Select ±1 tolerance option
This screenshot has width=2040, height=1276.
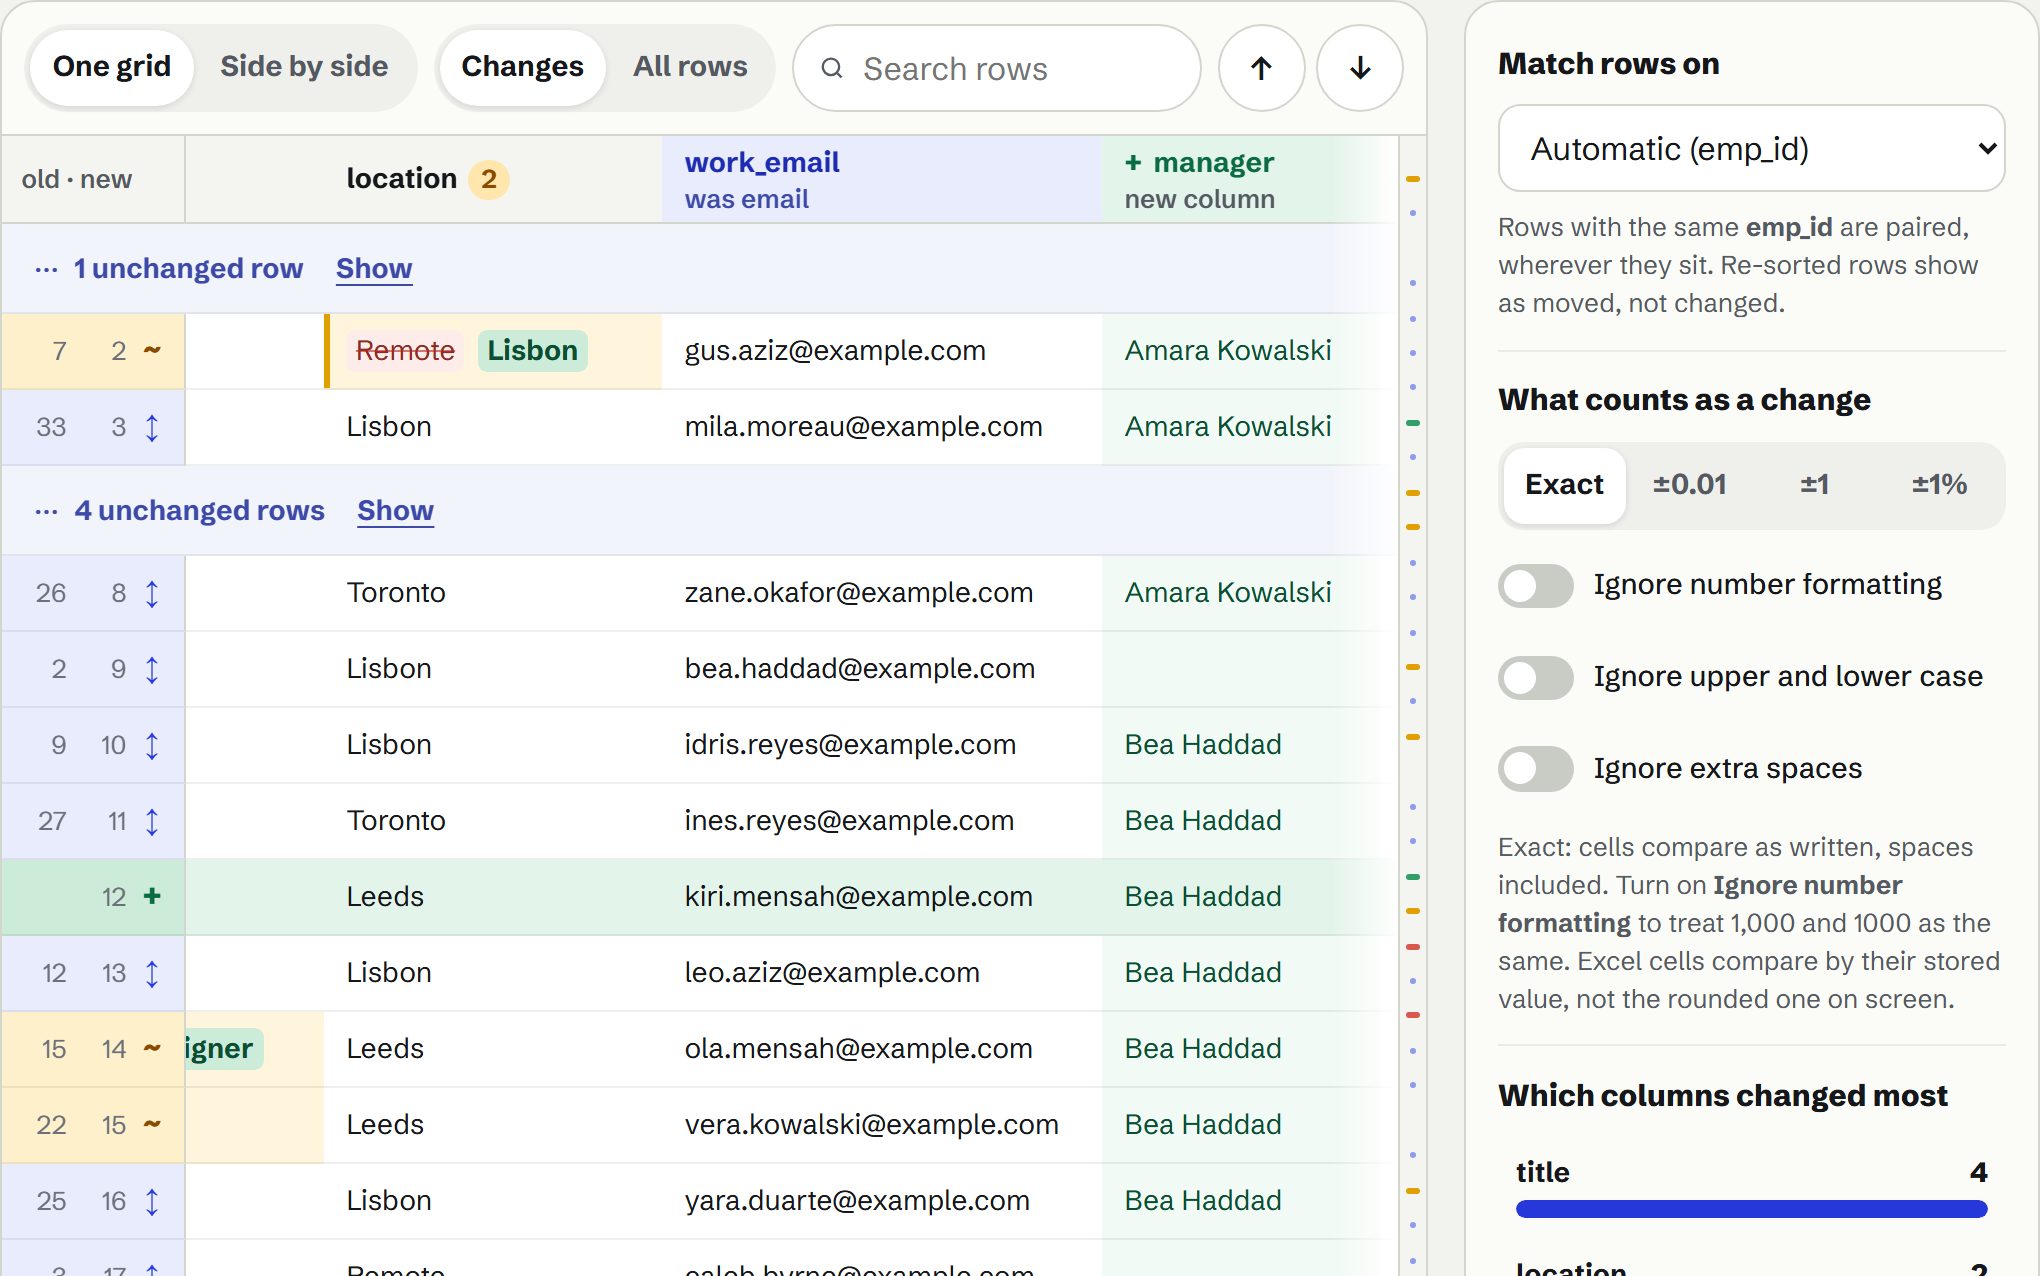coord(1814,485)
